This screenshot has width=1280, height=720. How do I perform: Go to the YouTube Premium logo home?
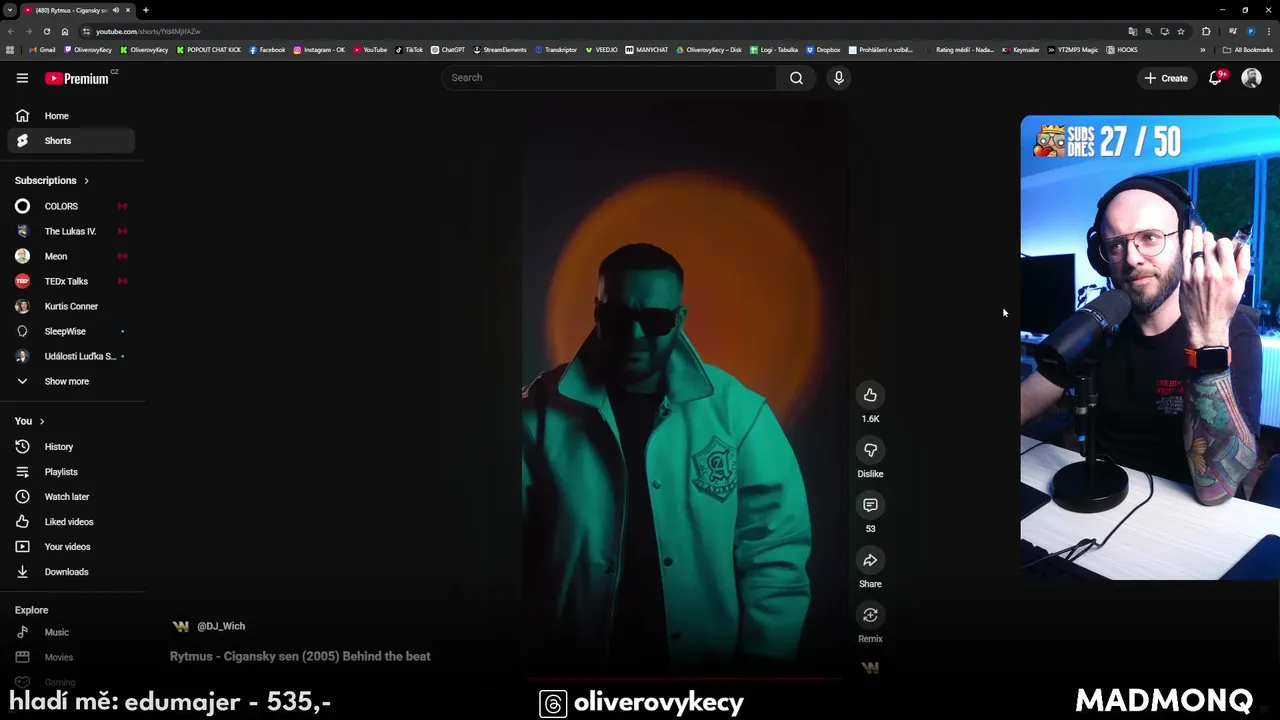pyautogui.click(x=77, y=78)
